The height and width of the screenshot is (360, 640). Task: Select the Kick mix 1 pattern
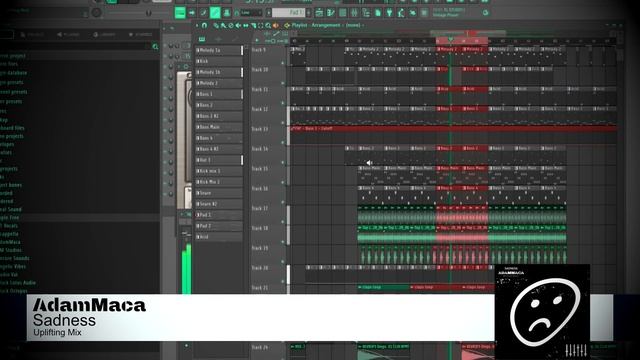coord(219,171)
